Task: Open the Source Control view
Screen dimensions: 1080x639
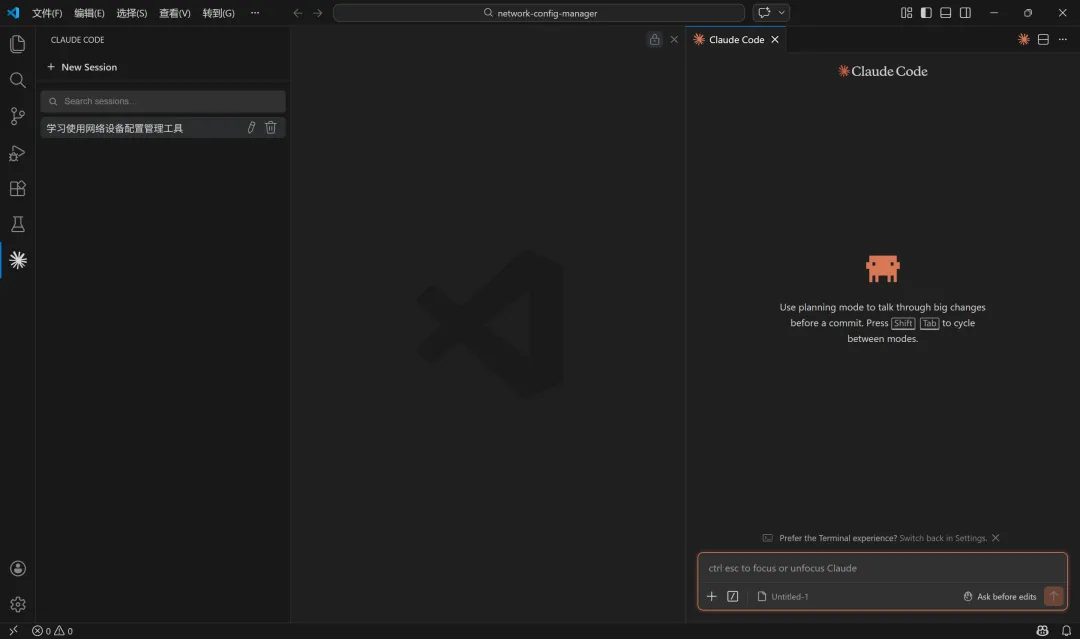Action: (18, 116)
